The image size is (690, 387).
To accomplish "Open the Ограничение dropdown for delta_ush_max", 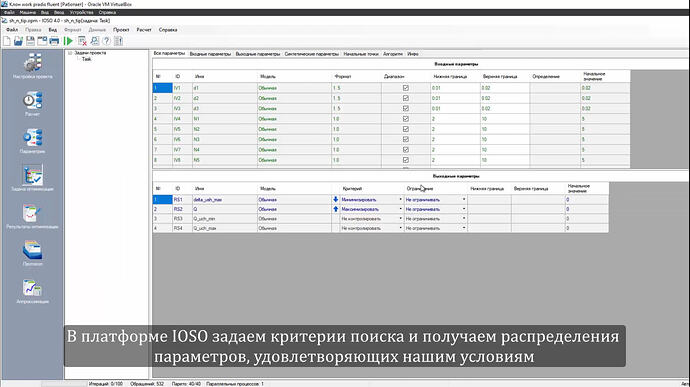I will [464, 199].
